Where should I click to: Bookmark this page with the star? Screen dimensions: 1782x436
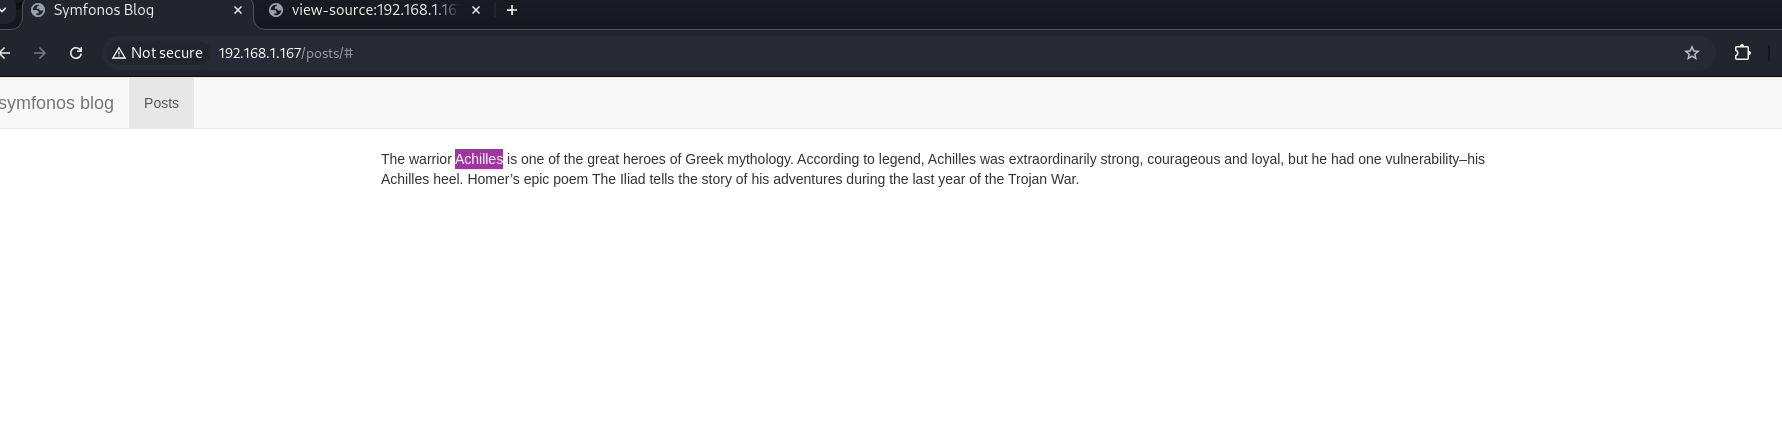(x=1692, y=53)
